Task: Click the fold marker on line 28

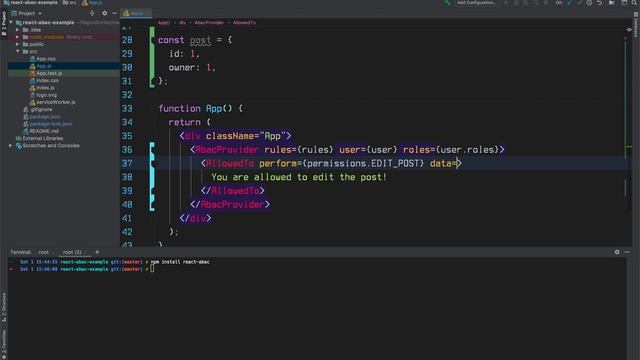Action: click(152, 40)
